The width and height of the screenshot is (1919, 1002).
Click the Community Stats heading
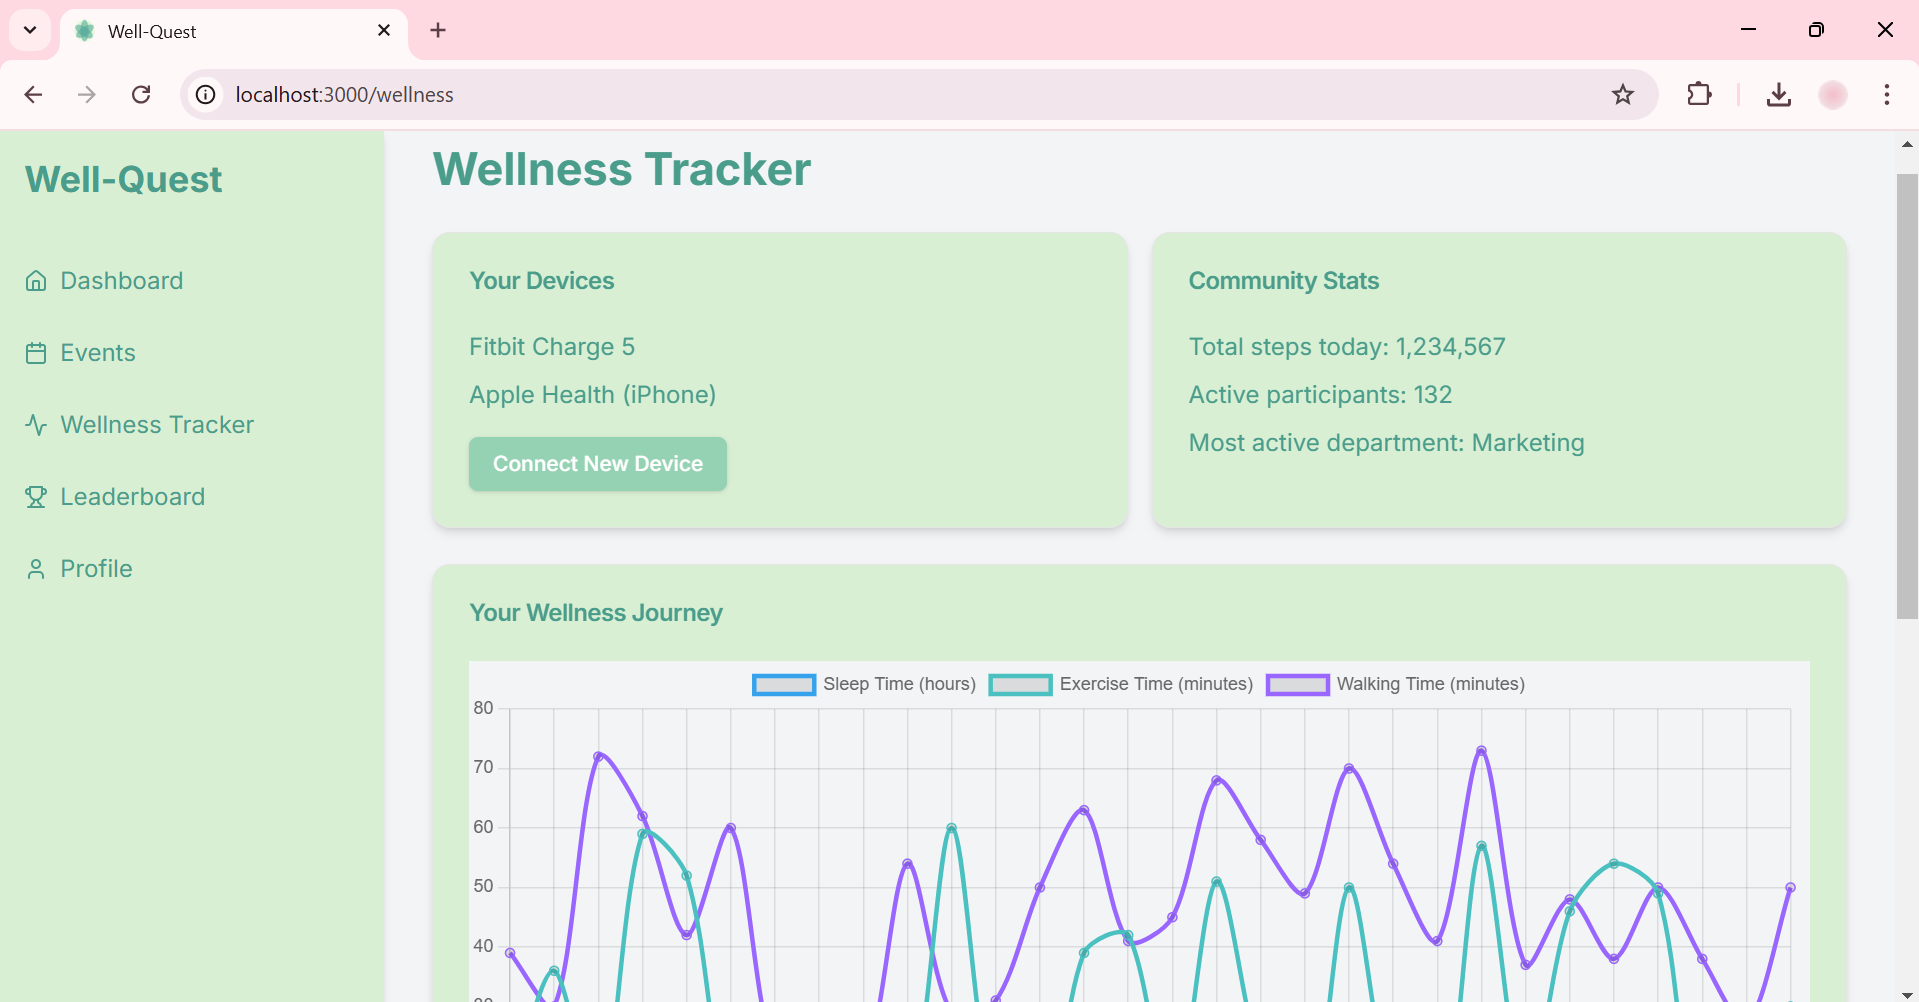pyautogui.click(x=1284, y=281)
